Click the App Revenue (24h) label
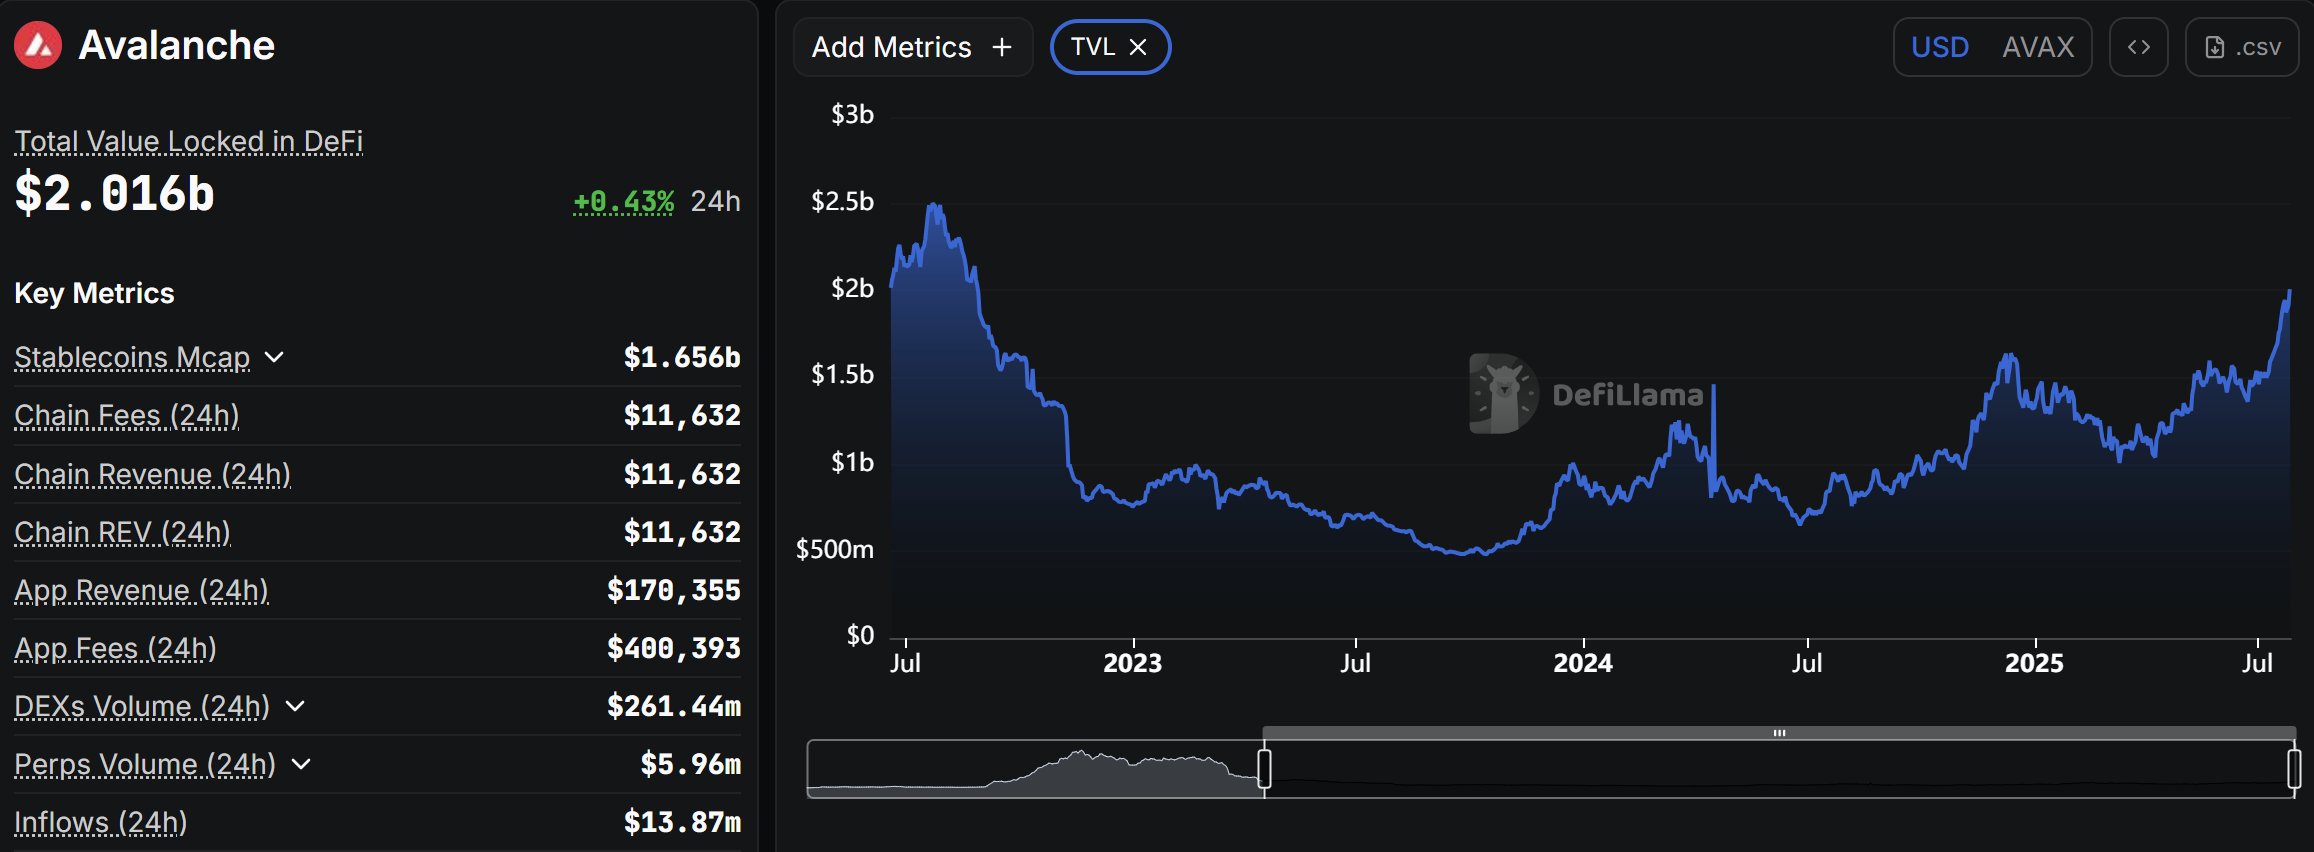 (x=141, y=590)
